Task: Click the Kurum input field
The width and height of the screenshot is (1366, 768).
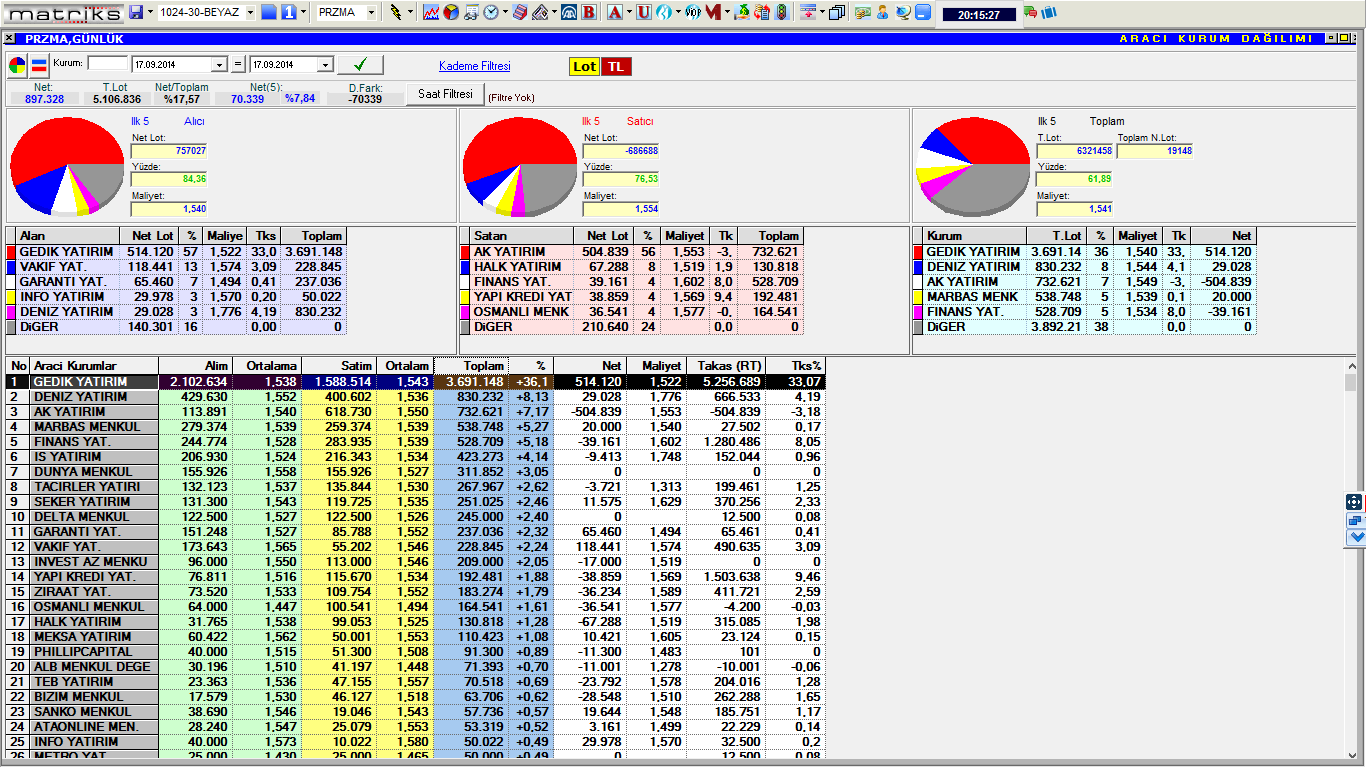Action: click(x=108, y=64)
